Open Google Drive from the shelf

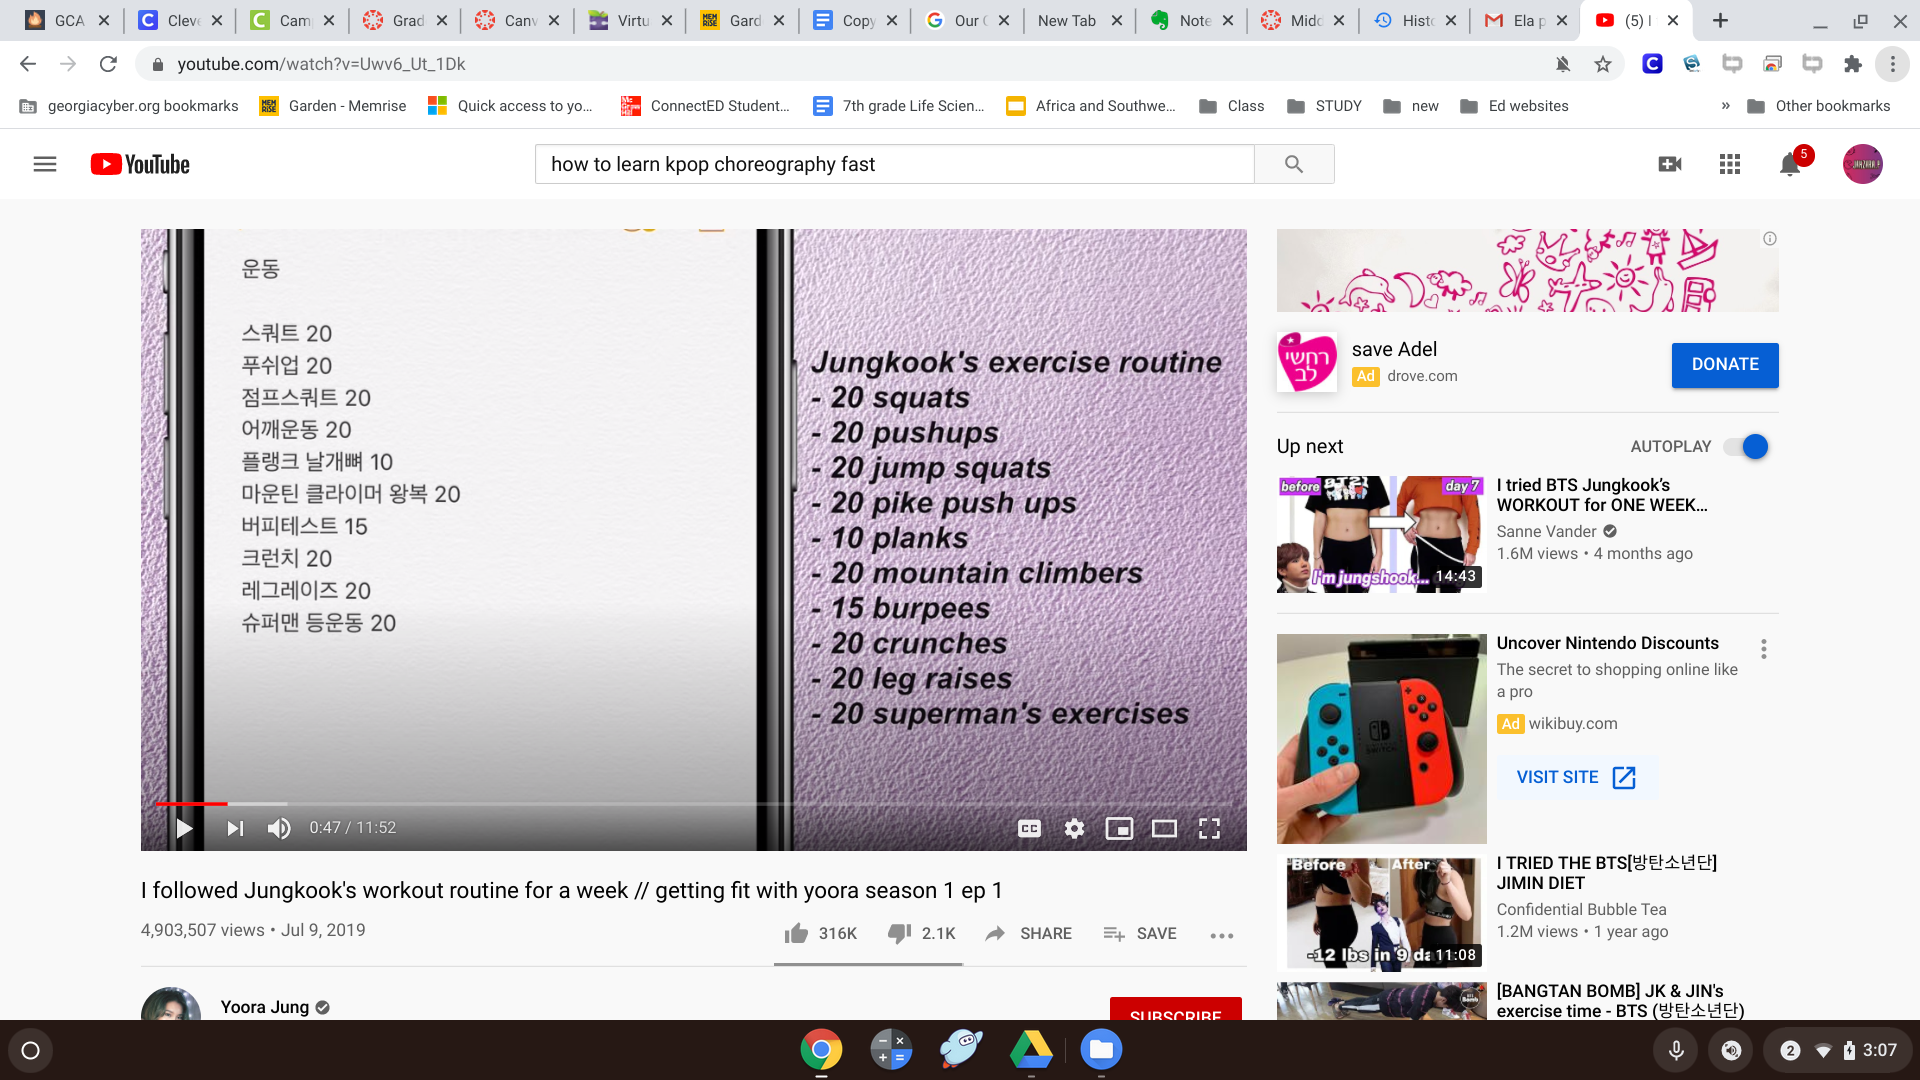[x=1031, y=1050]
